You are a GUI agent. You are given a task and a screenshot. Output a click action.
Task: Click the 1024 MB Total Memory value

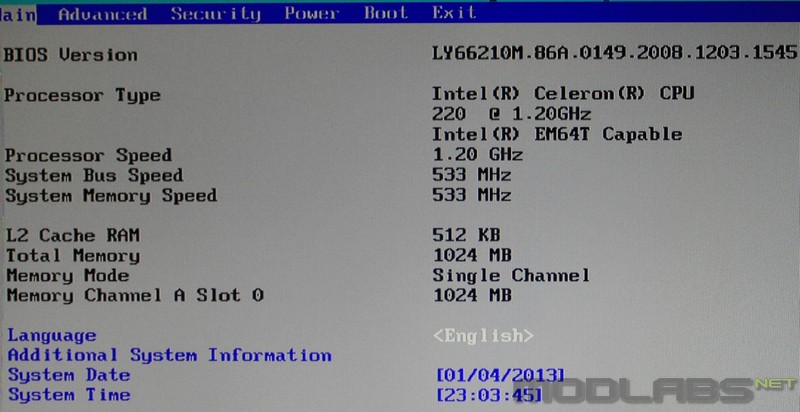point(472,254)
